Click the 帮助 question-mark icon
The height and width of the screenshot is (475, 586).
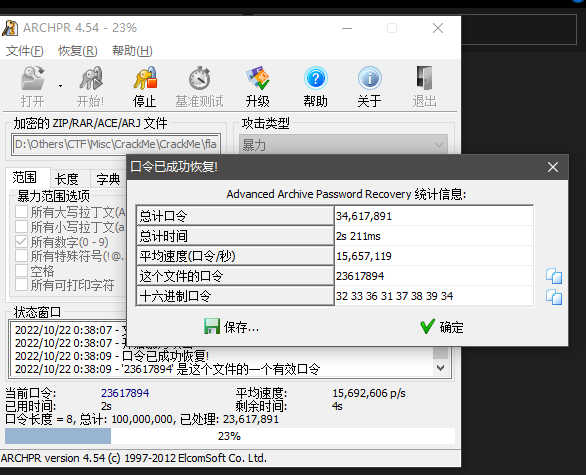coord(315,78)
